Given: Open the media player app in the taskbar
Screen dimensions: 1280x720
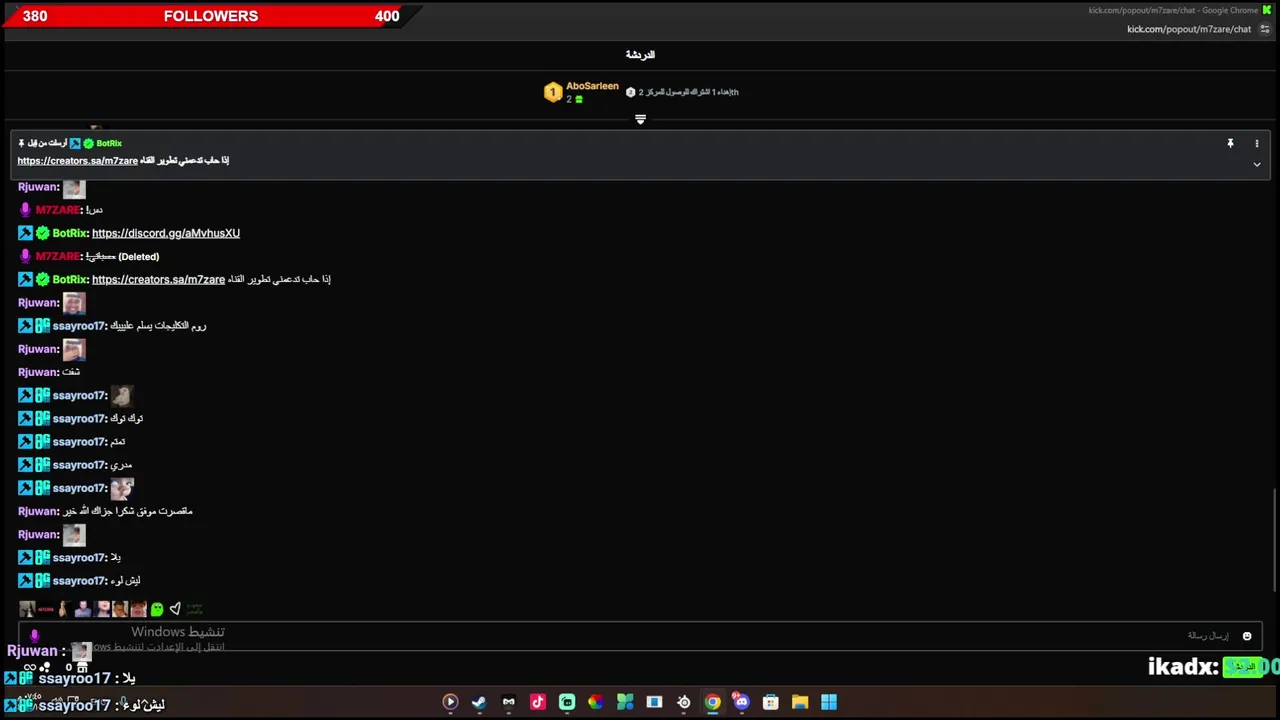Looking at the screenshot, I should pyautogui.click(x=450, y=702).
